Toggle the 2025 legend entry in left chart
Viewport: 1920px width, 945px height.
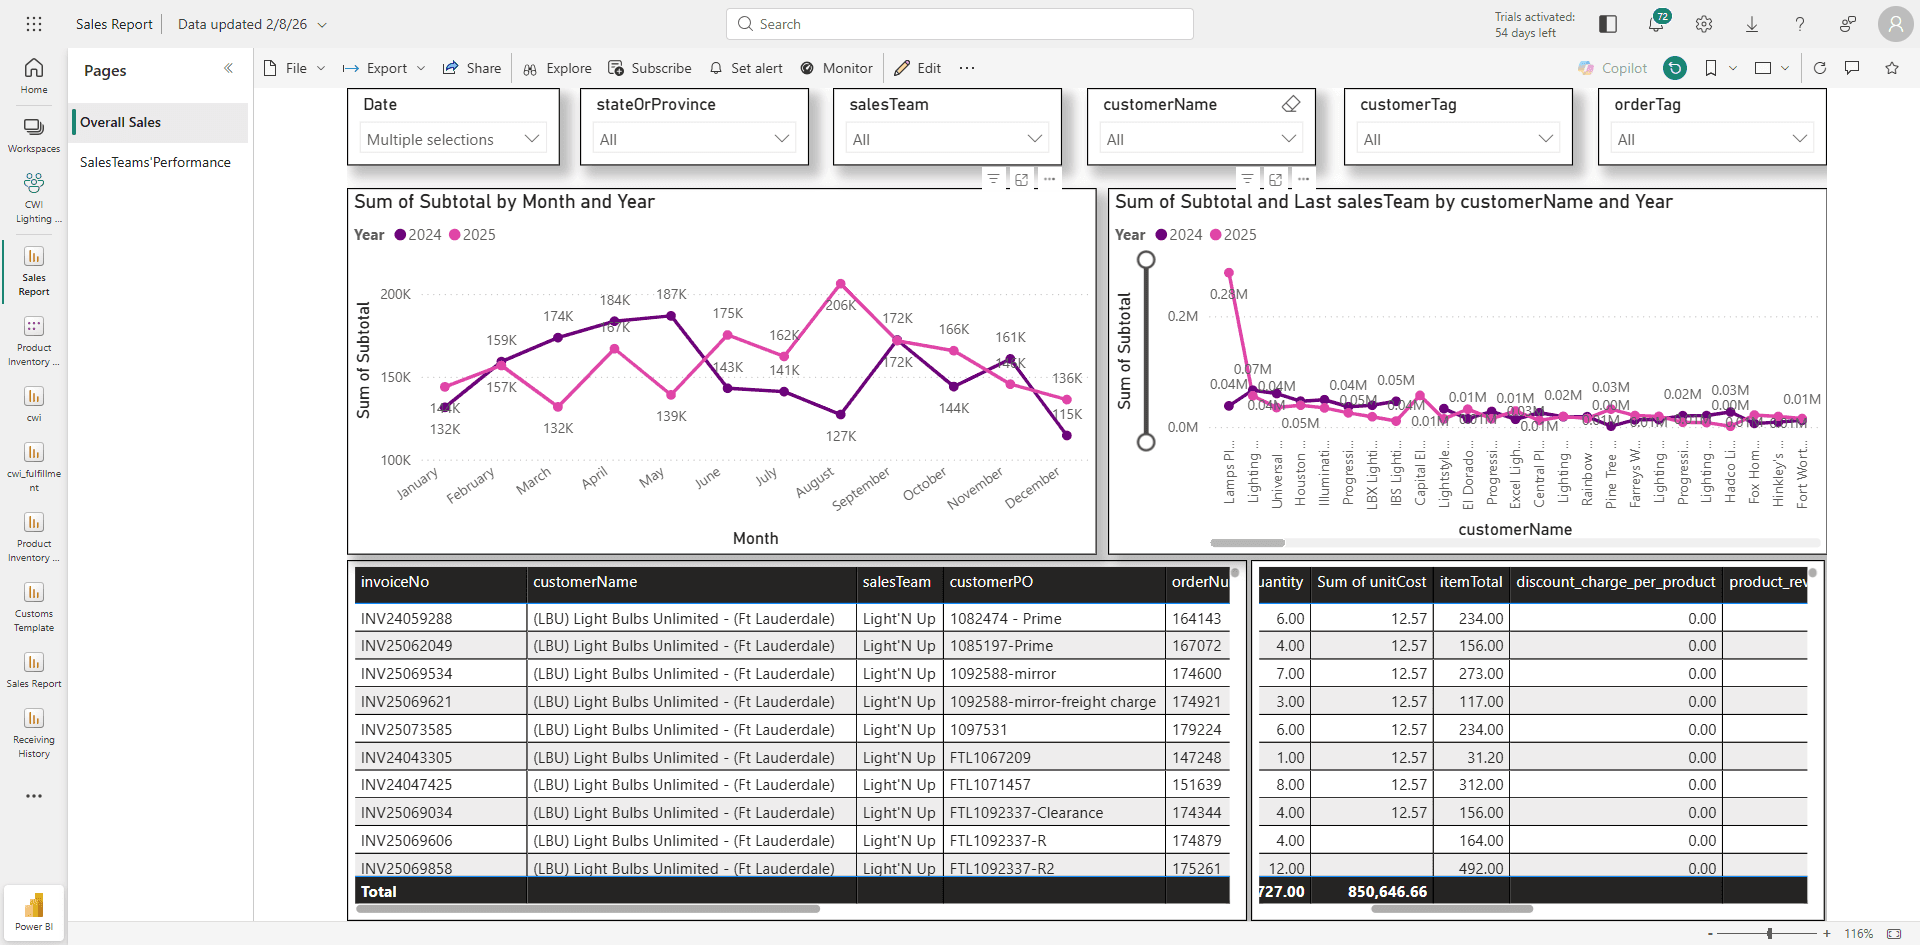472,235
